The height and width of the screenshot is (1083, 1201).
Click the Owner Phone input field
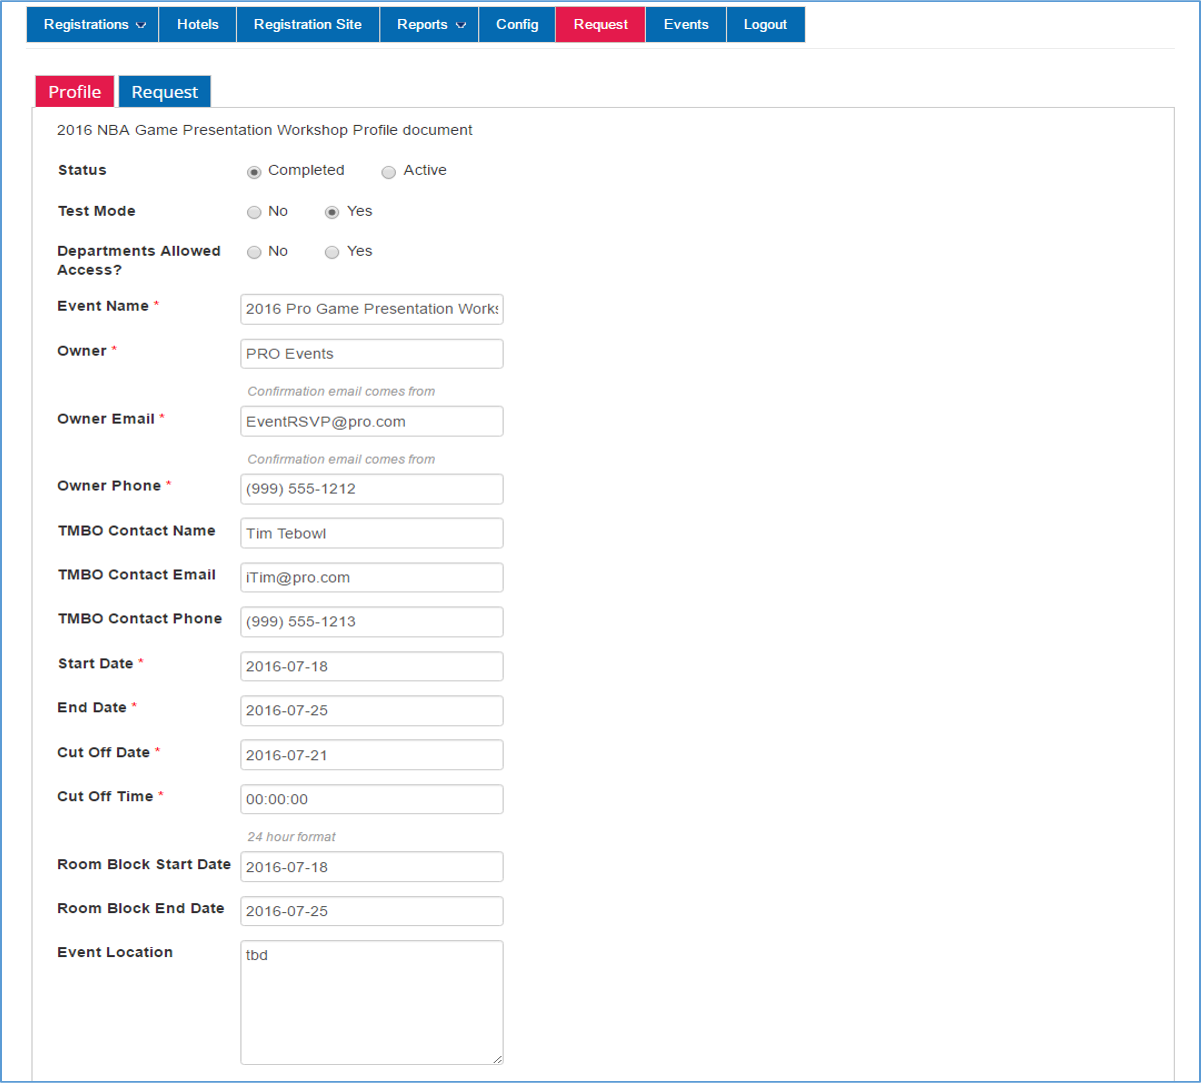[372, 489]
